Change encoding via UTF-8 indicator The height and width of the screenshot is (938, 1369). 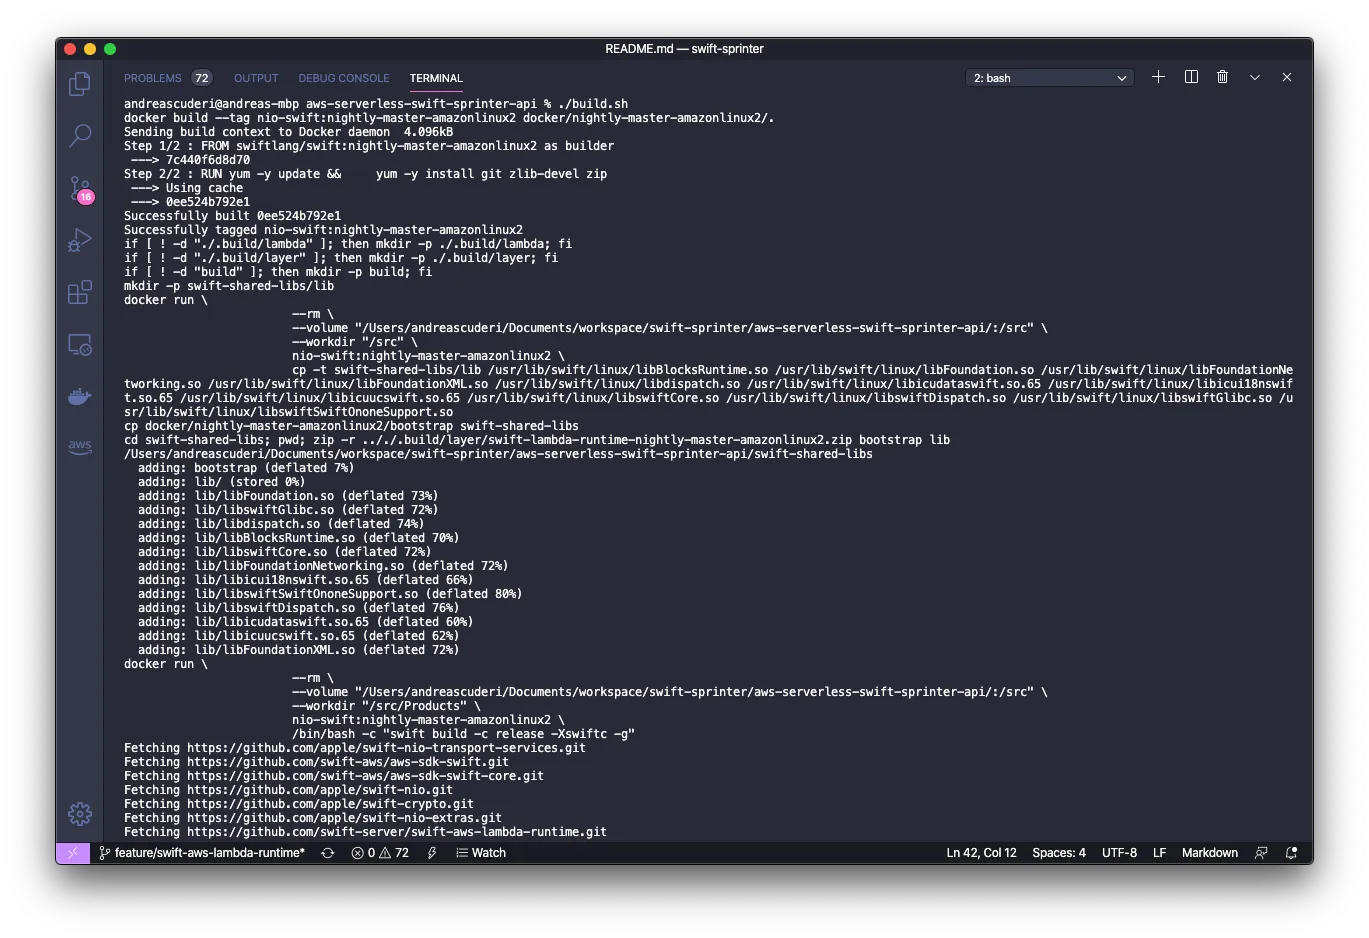pos(1119,853)
